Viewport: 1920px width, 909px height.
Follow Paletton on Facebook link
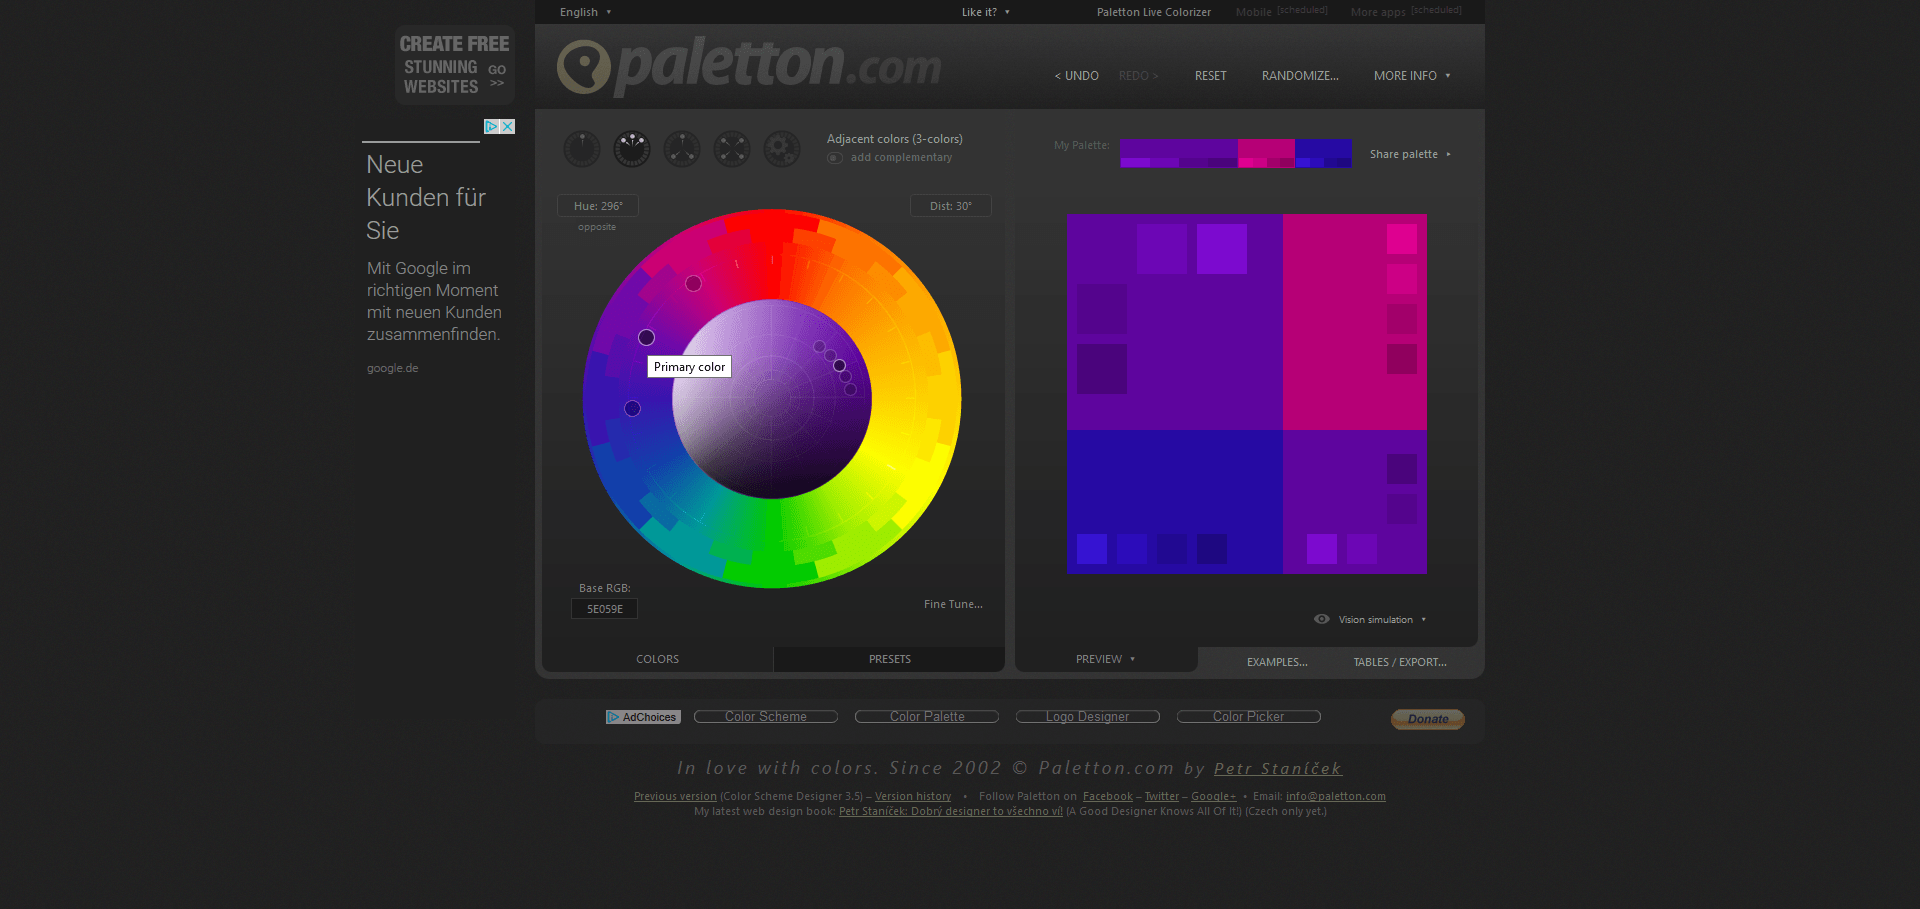[1108, 797]
